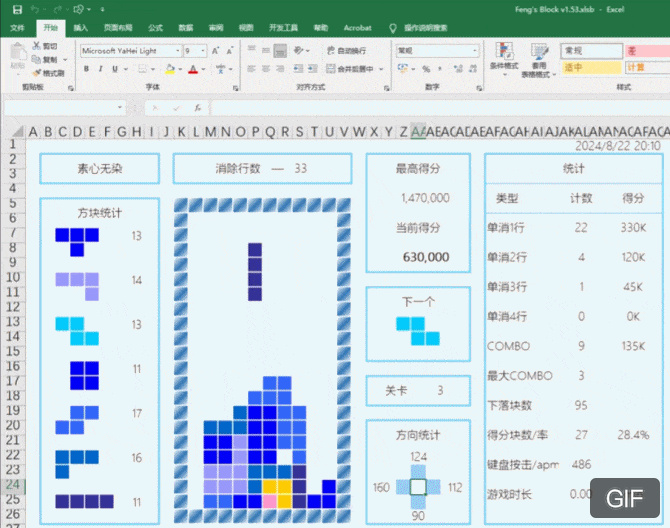Click the accounting number format icon
Image resolution: width=670 pixels, height=528 pixels.
(402, 68)
